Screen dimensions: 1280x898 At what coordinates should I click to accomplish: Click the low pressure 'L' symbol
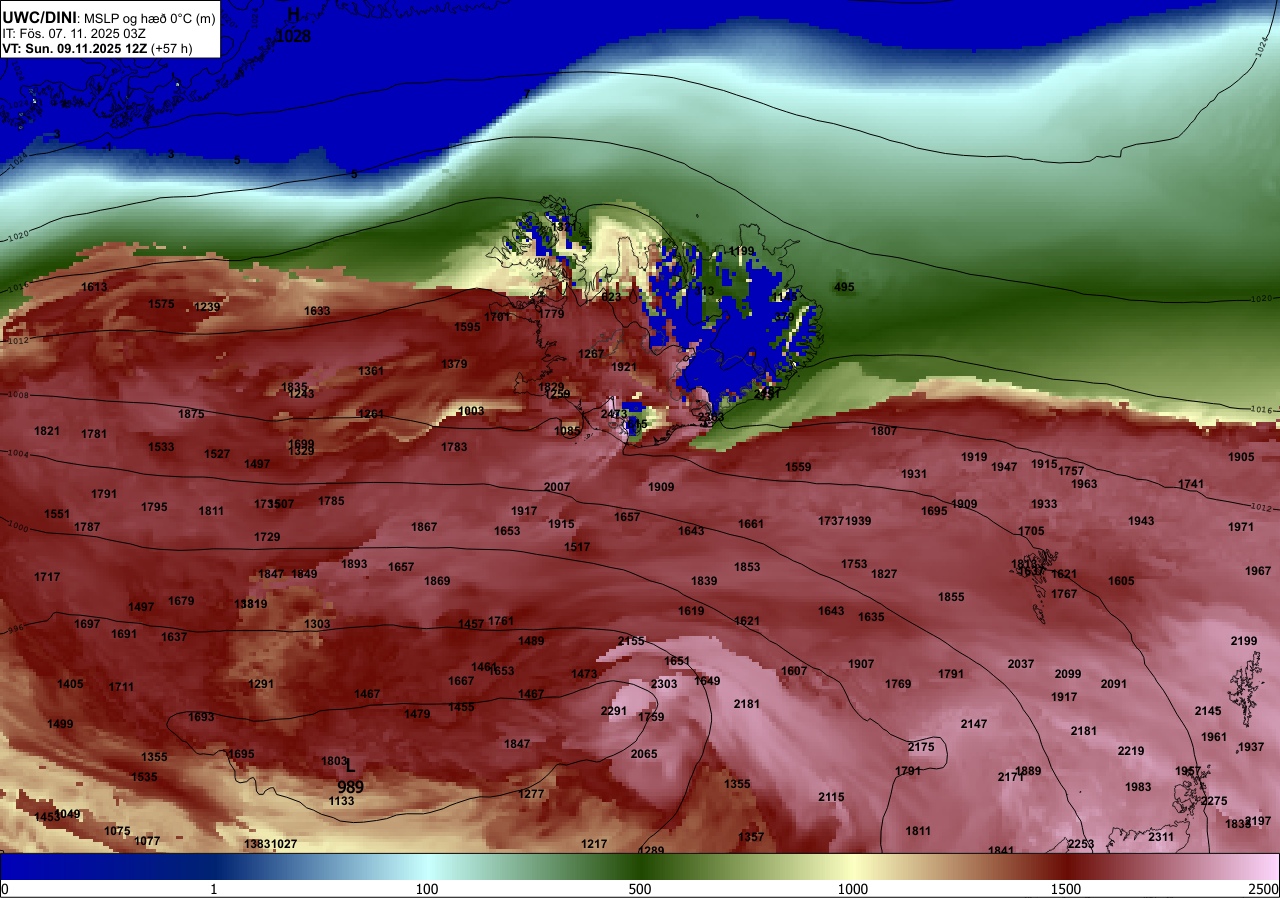[x=350, y=766]
